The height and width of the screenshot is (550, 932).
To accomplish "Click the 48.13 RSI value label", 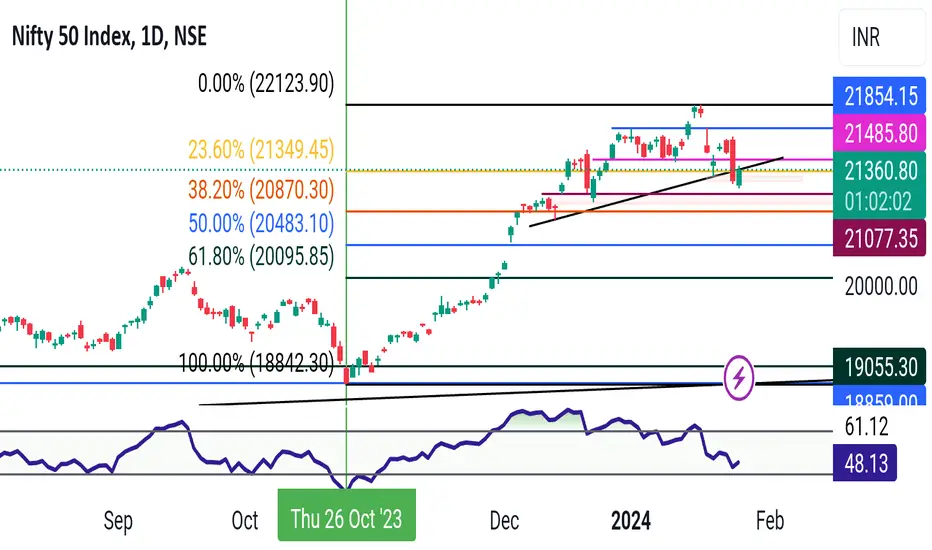I will 865,463.
